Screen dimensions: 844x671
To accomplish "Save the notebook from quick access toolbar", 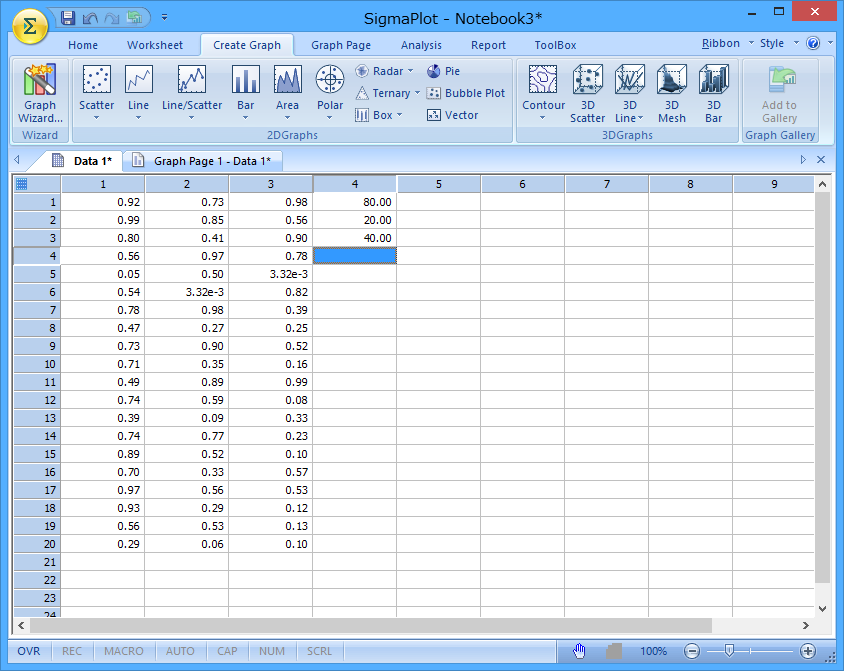I will [x=68, y=18].
